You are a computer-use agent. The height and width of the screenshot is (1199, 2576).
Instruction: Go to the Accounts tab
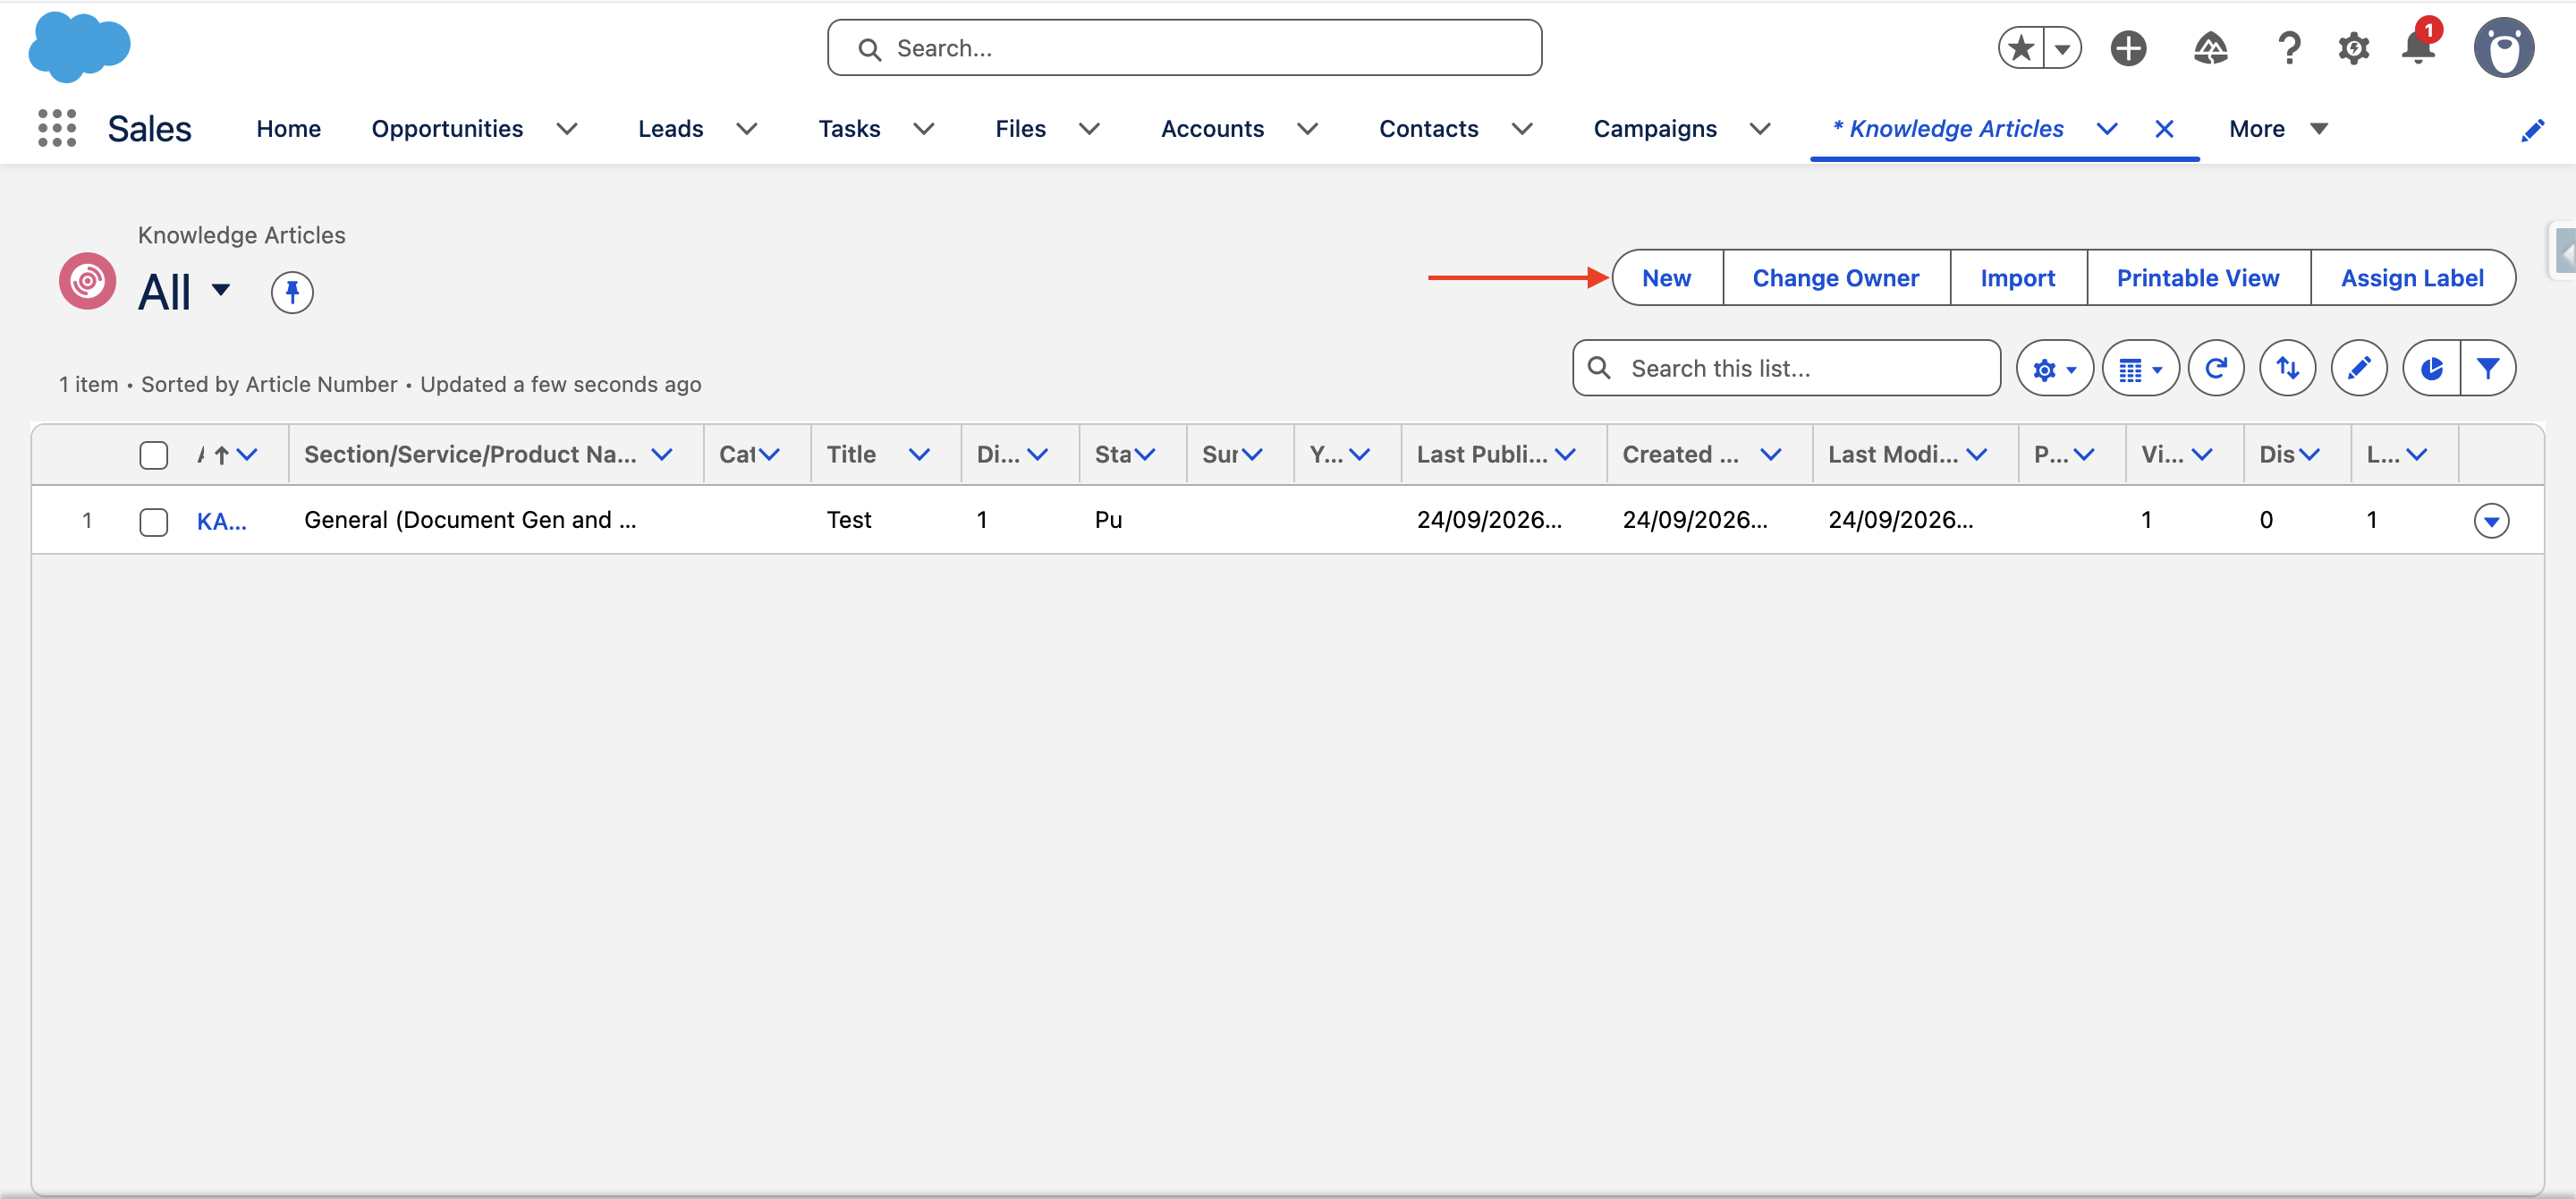pyautogui.click(x=1212, y=129)
